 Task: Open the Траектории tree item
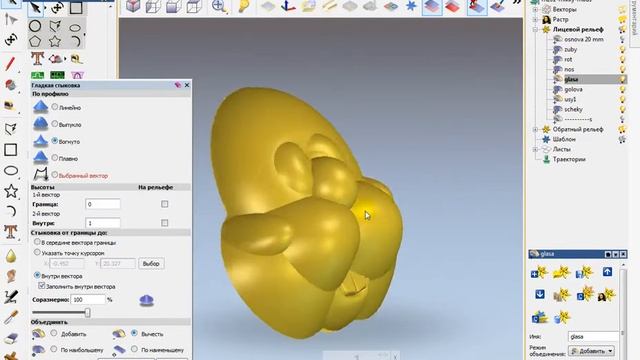[569, 160]
